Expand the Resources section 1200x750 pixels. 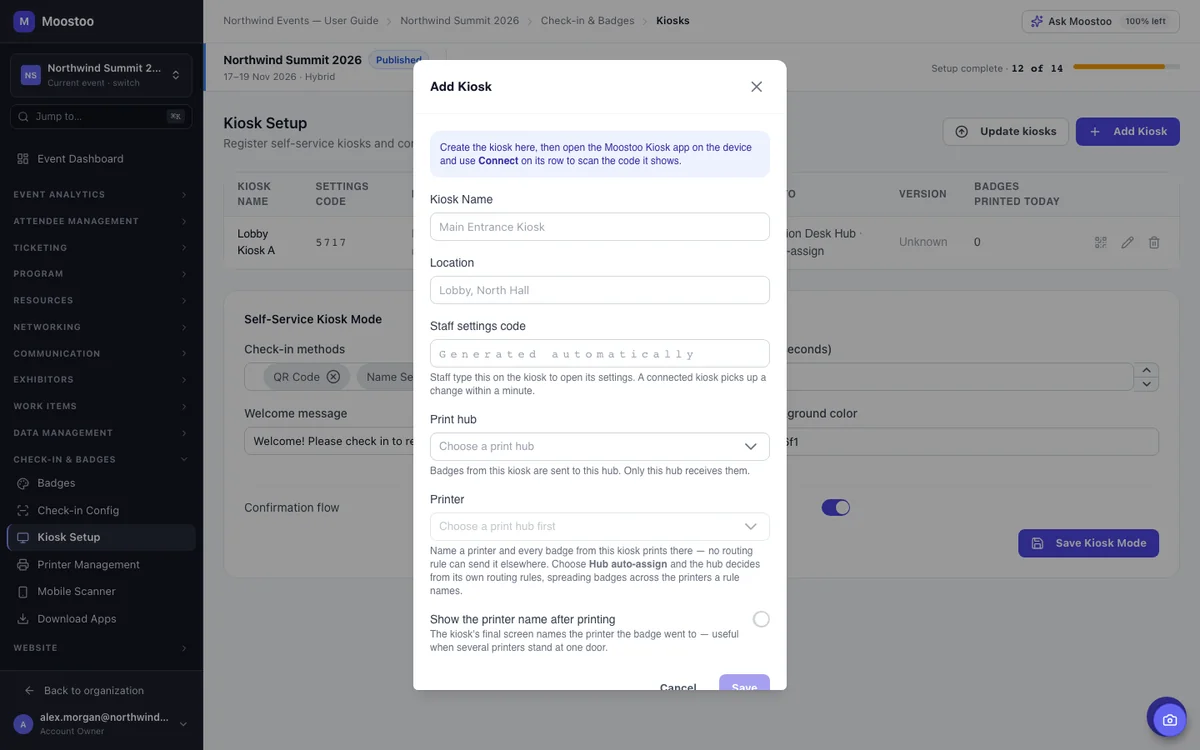pyautogui.click(x=101, y=300)
